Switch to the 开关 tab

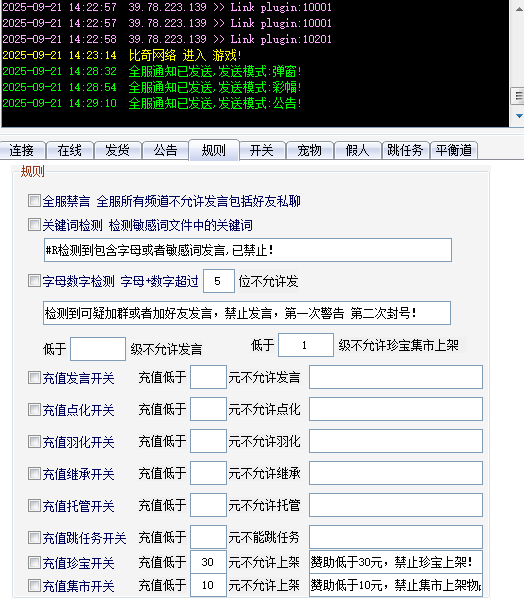click(x=262, y=150)
